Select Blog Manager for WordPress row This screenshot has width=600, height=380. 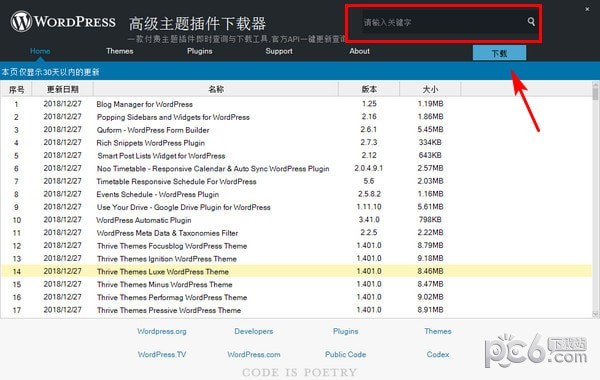coord(297,104)
